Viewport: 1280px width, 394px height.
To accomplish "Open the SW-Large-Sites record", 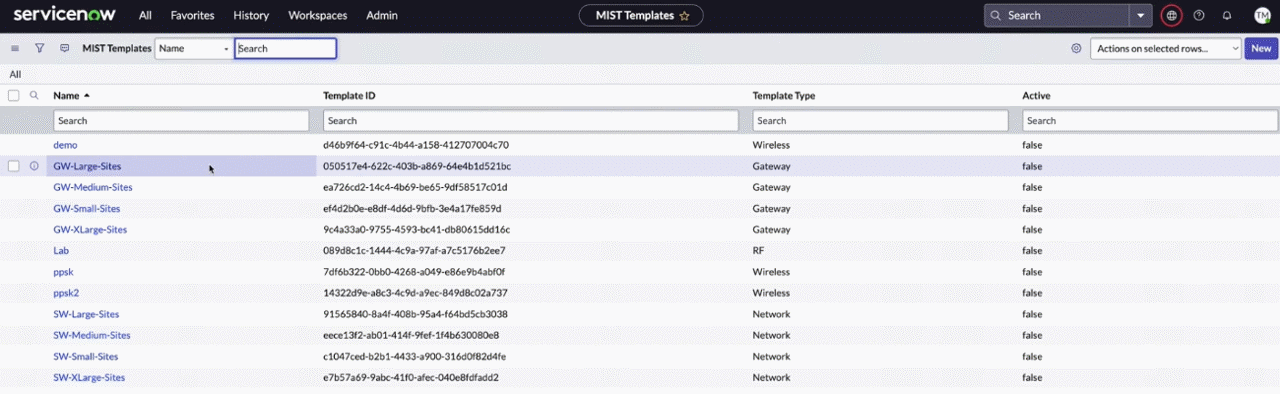I will 86,314.
